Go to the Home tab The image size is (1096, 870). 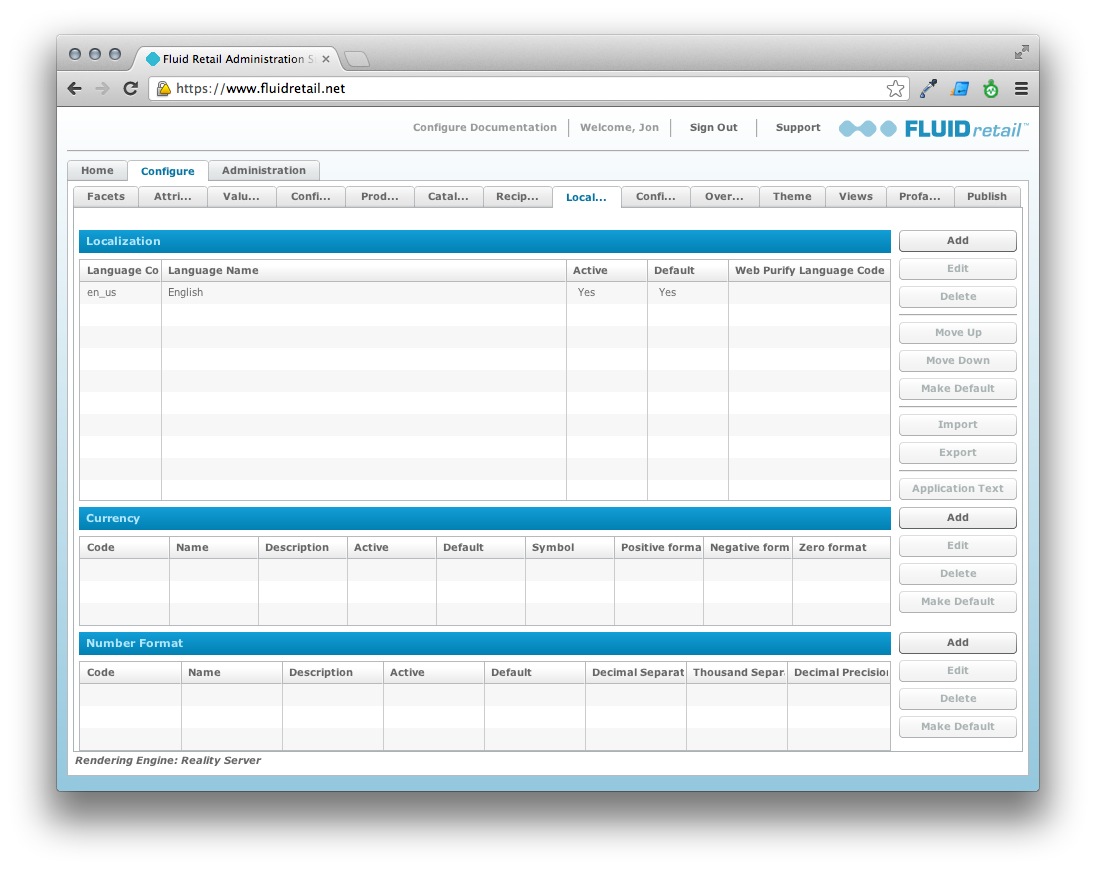click(96, 170)
